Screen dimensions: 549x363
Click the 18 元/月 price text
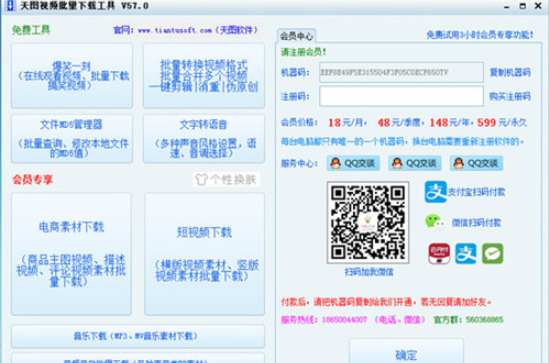(x=345, y=123)
